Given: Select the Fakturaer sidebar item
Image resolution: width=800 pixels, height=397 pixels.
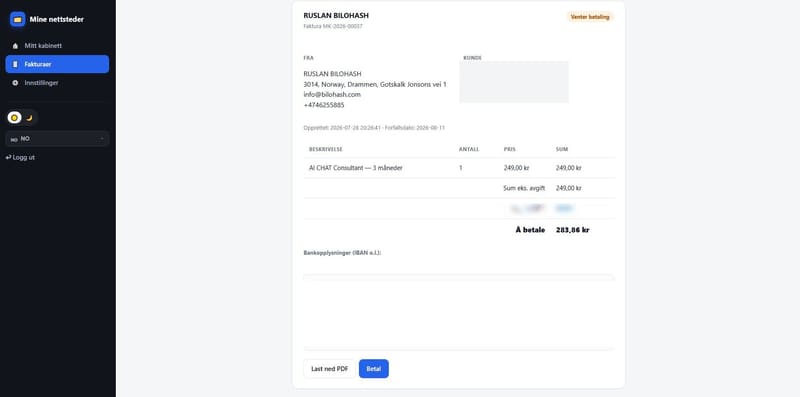Looking at the screenshot, I should (x=57, y=64).
